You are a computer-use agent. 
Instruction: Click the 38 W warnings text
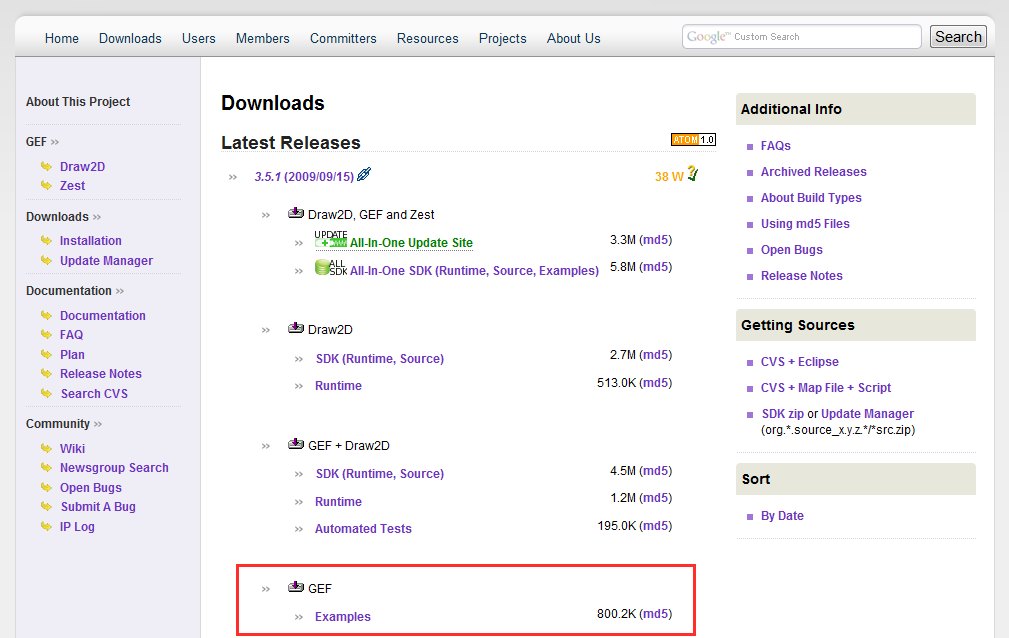pyautogui.click(x=669, y=176)
